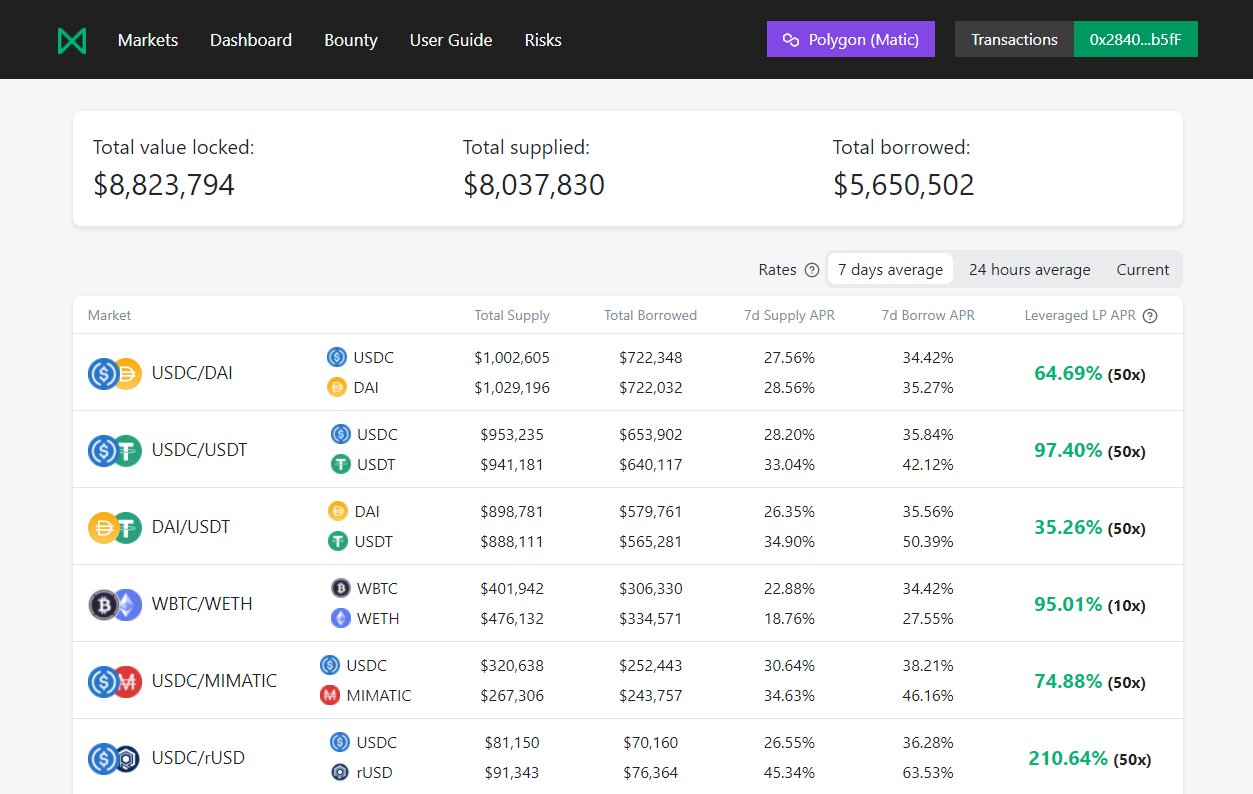Open the User Guide link

coord(451,40)
